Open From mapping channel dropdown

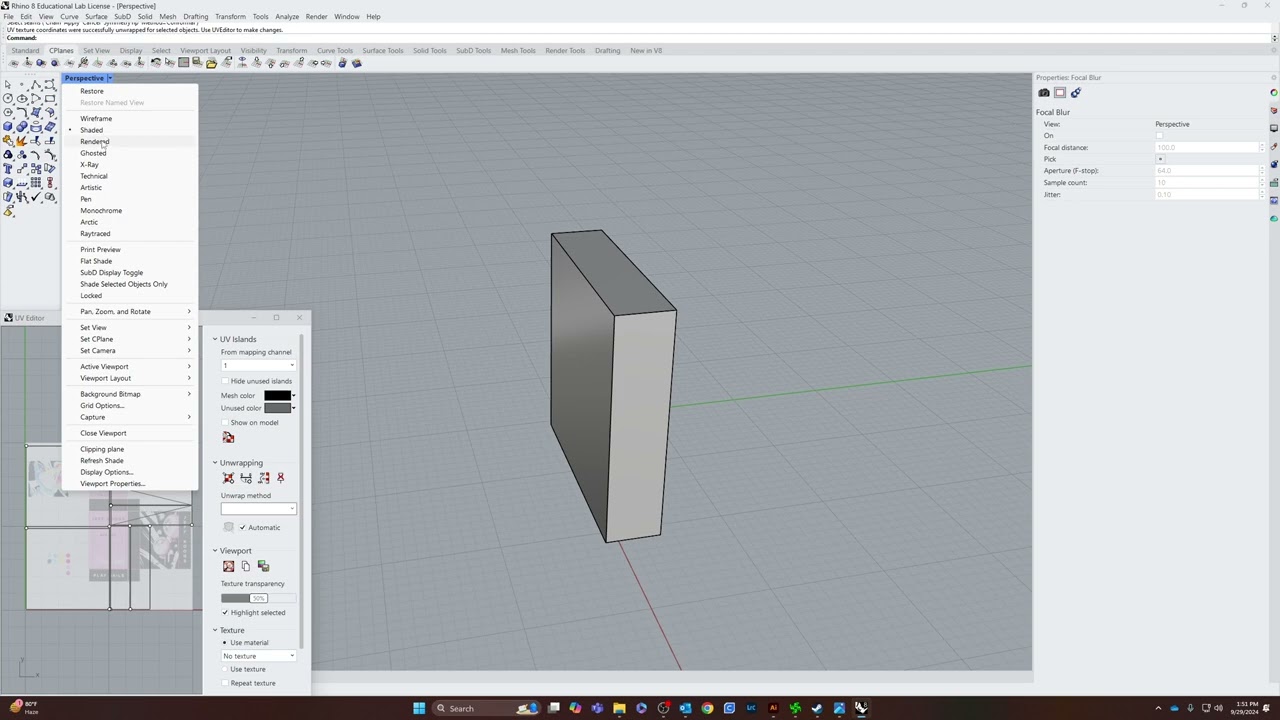point(258,366)
